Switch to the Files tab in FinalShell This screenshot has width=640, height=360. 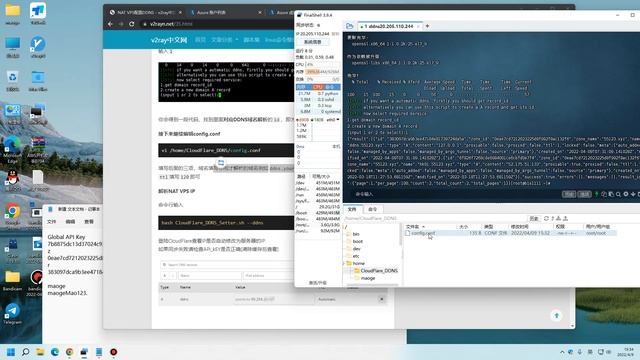(x=352, y=209)
